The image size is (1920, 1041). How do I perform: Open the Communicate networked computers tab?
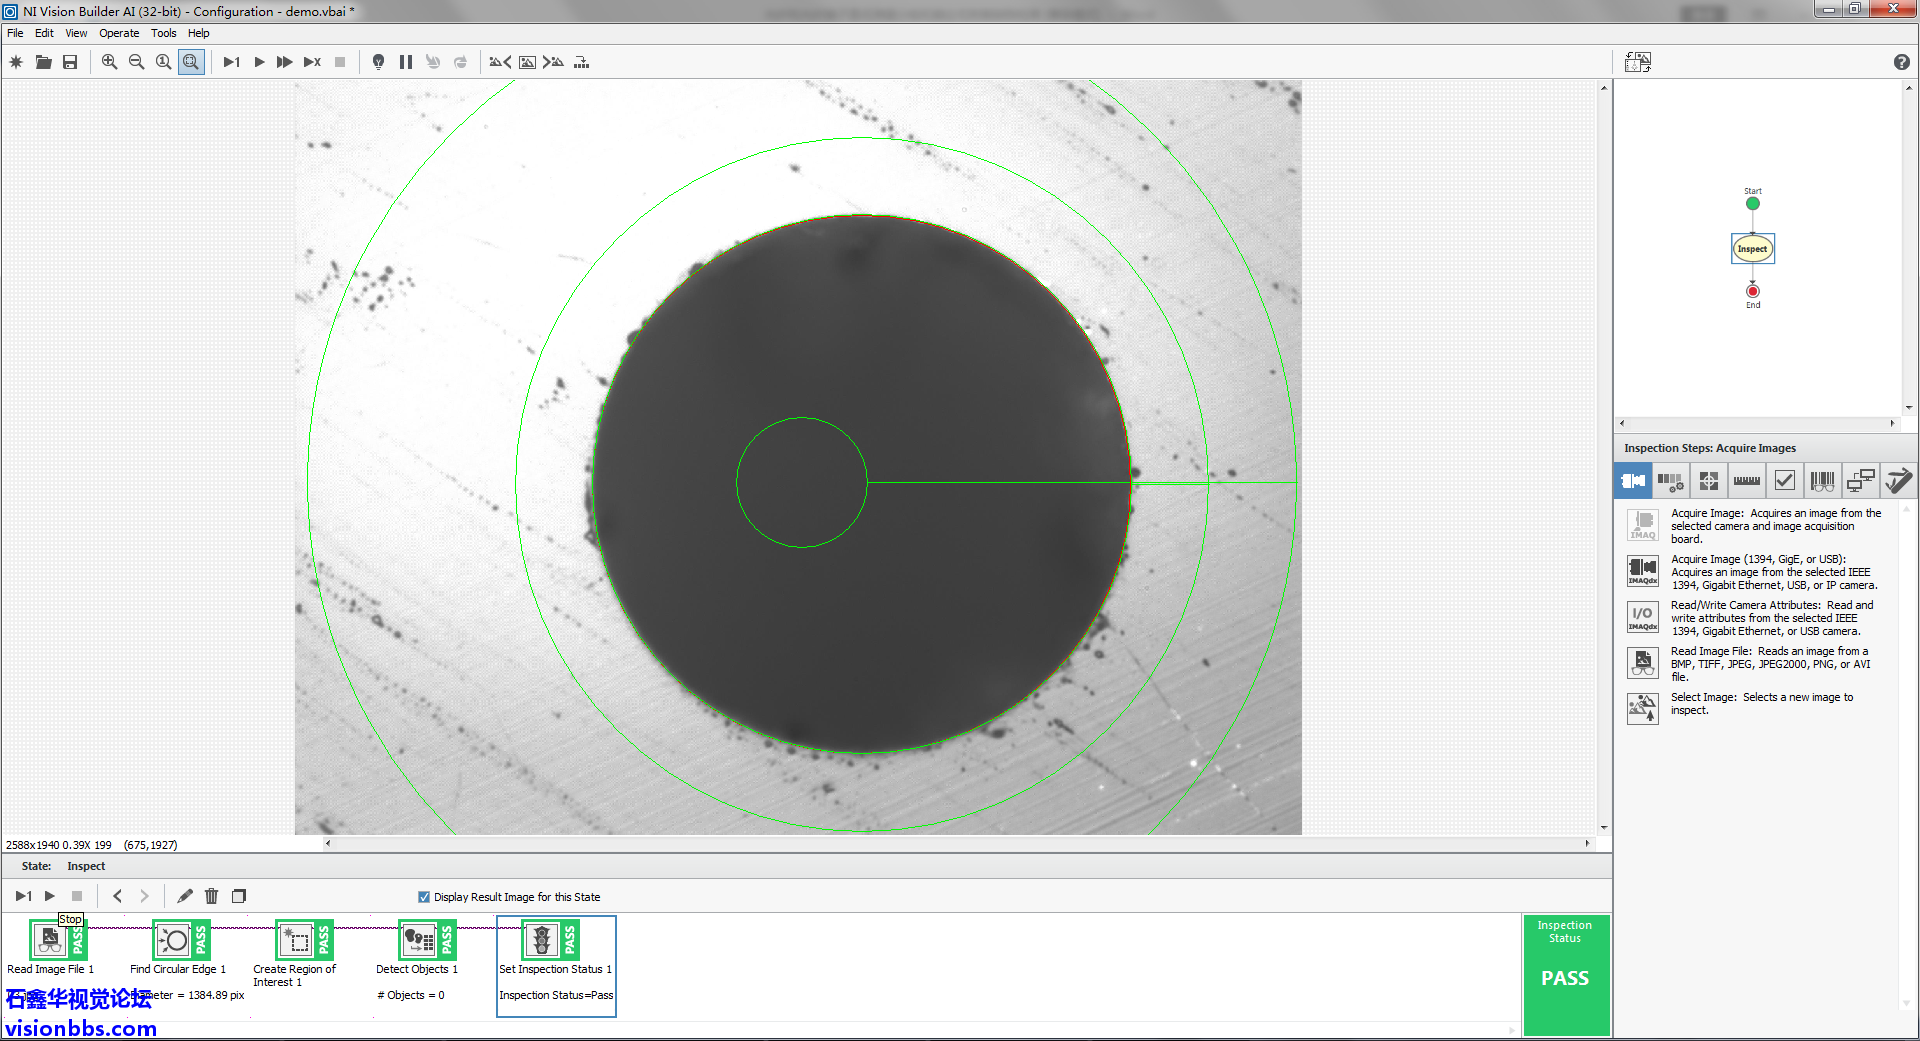click(1860, 481)
